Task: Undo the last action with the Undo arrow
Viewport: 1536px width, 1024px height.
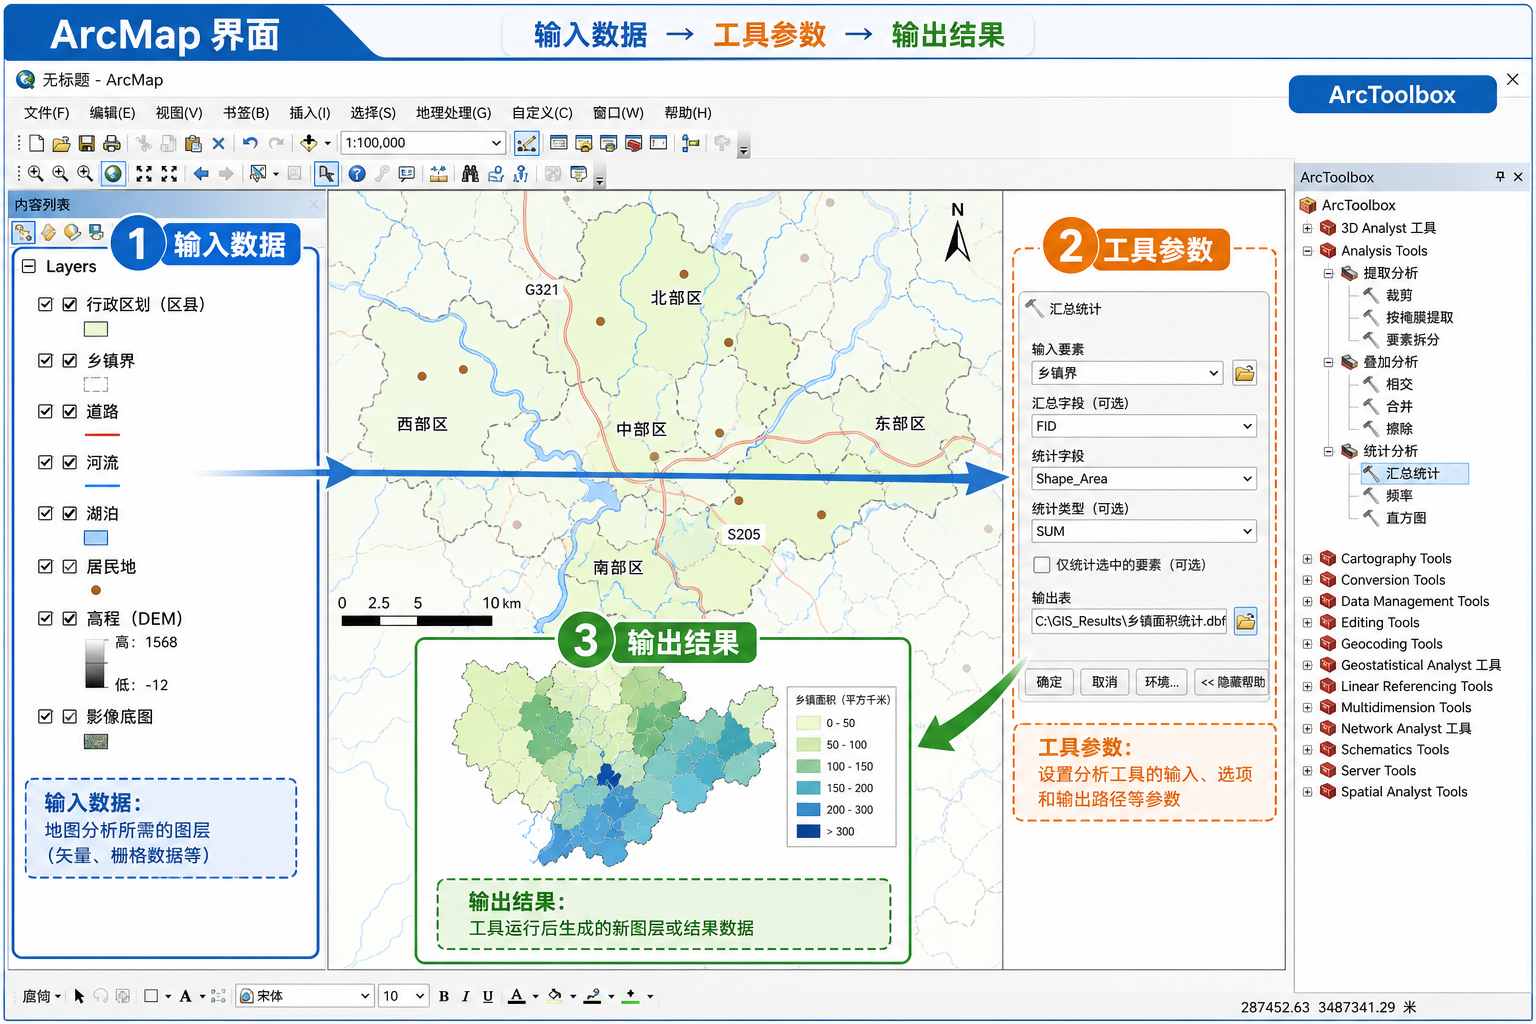Action: pyautogui.click(x=250, y=143)
